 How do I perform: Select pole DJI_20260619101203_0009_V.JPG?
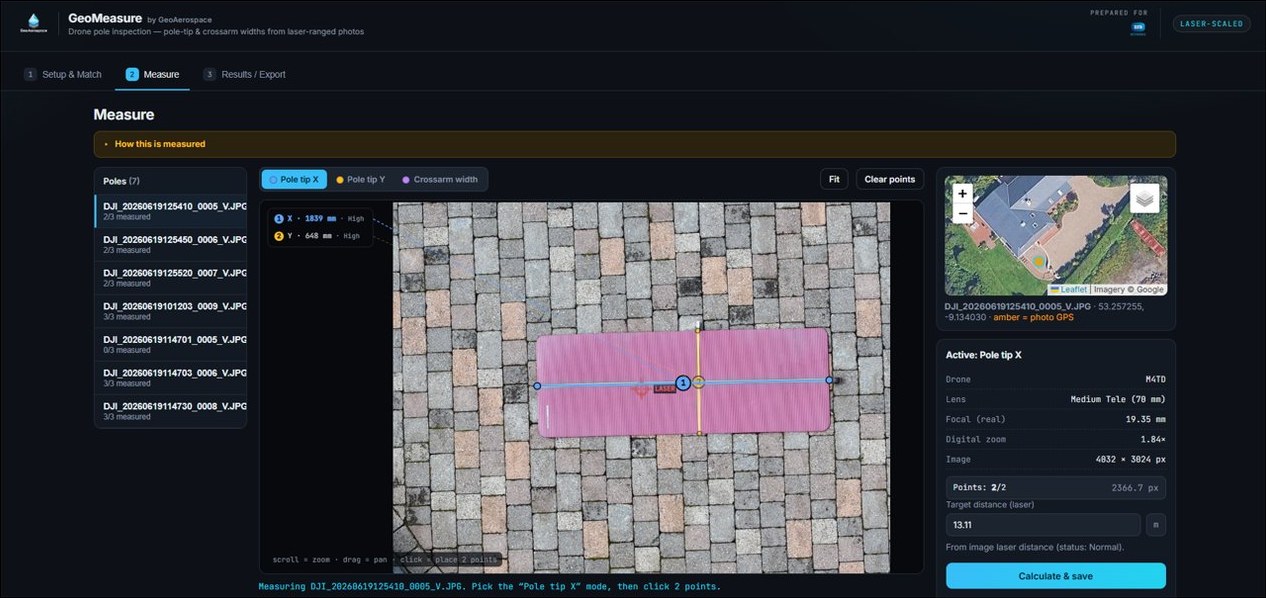tap(171, 311)
